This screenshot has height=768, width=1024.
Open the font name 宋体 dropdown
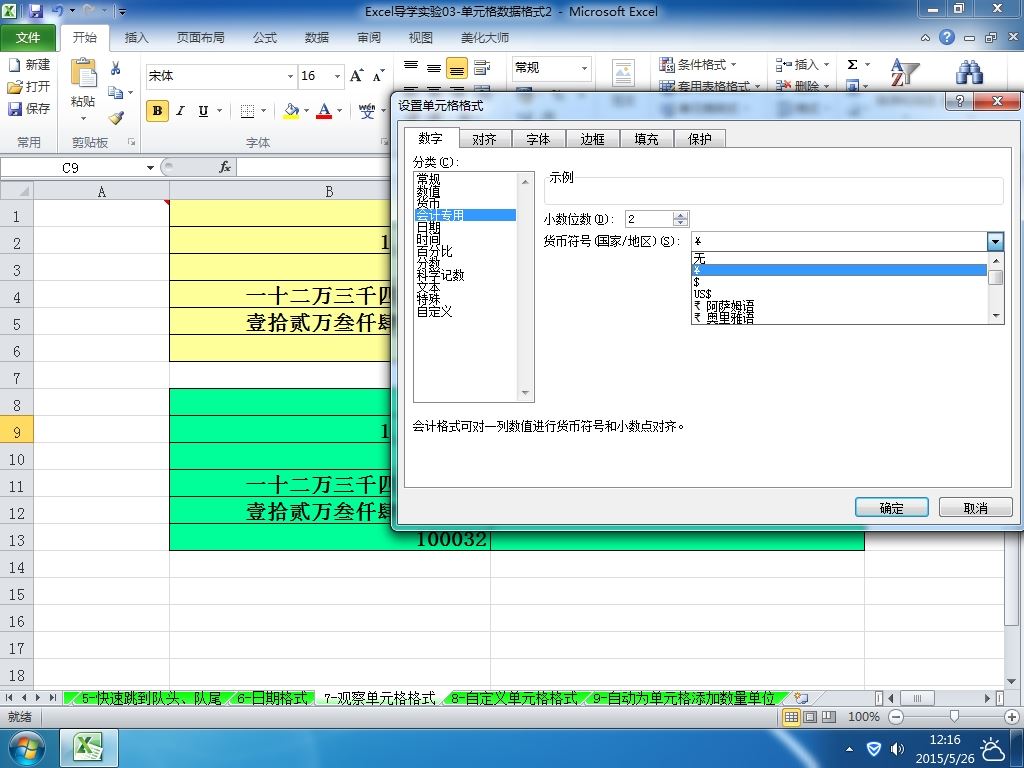[x=291, y=76]
